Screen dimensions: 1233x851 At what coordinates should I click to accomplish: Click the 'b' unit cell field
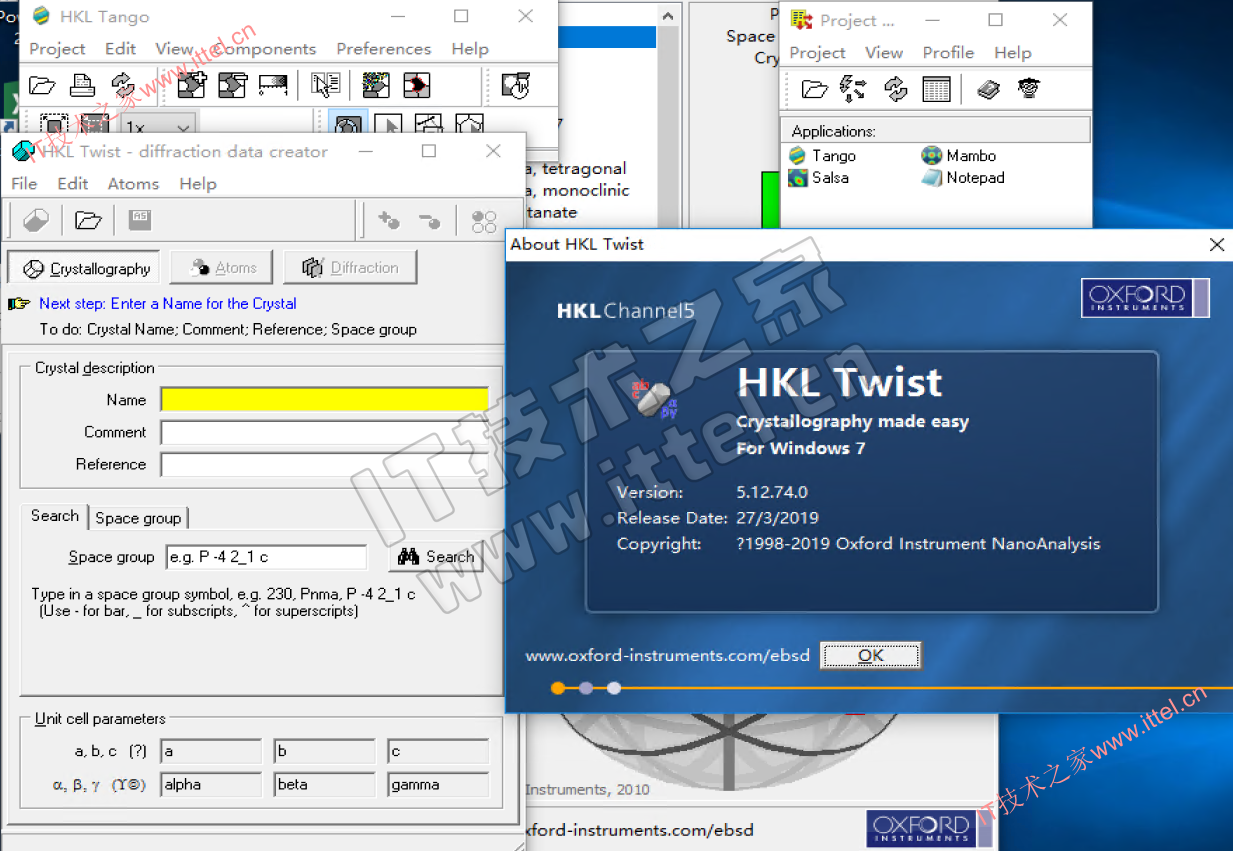(325, 752)
